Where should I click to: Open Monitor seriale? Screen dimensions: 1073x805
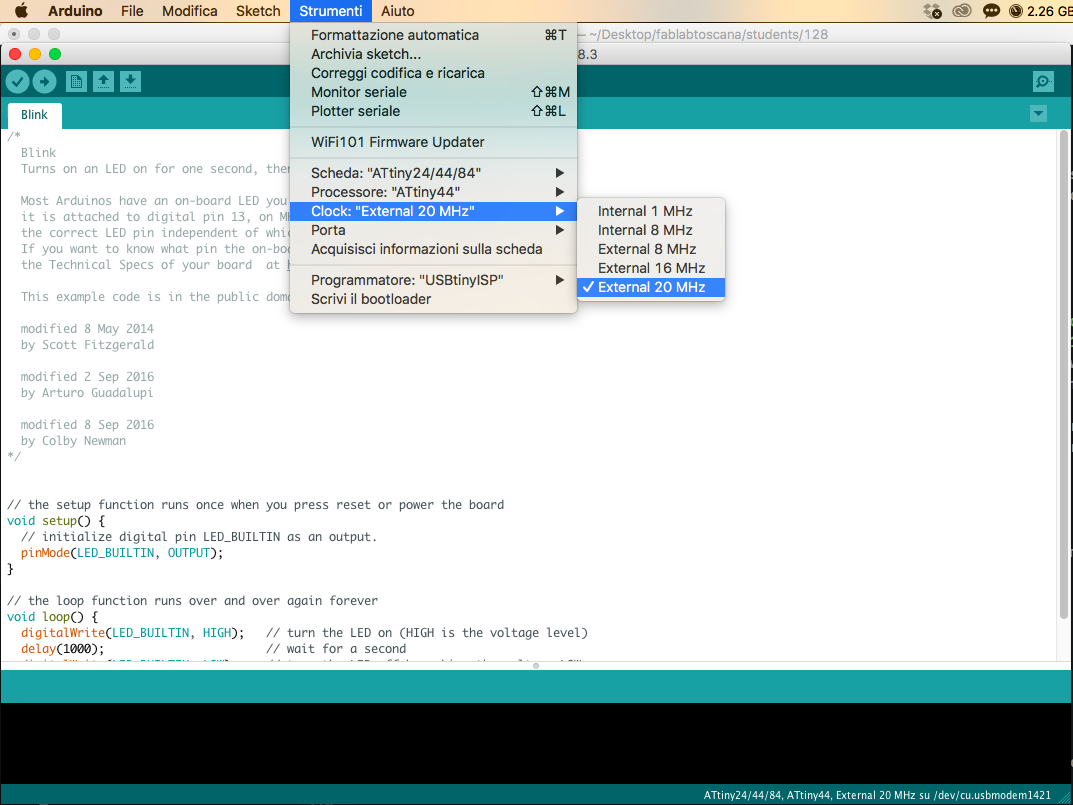(x=433, y=92)
